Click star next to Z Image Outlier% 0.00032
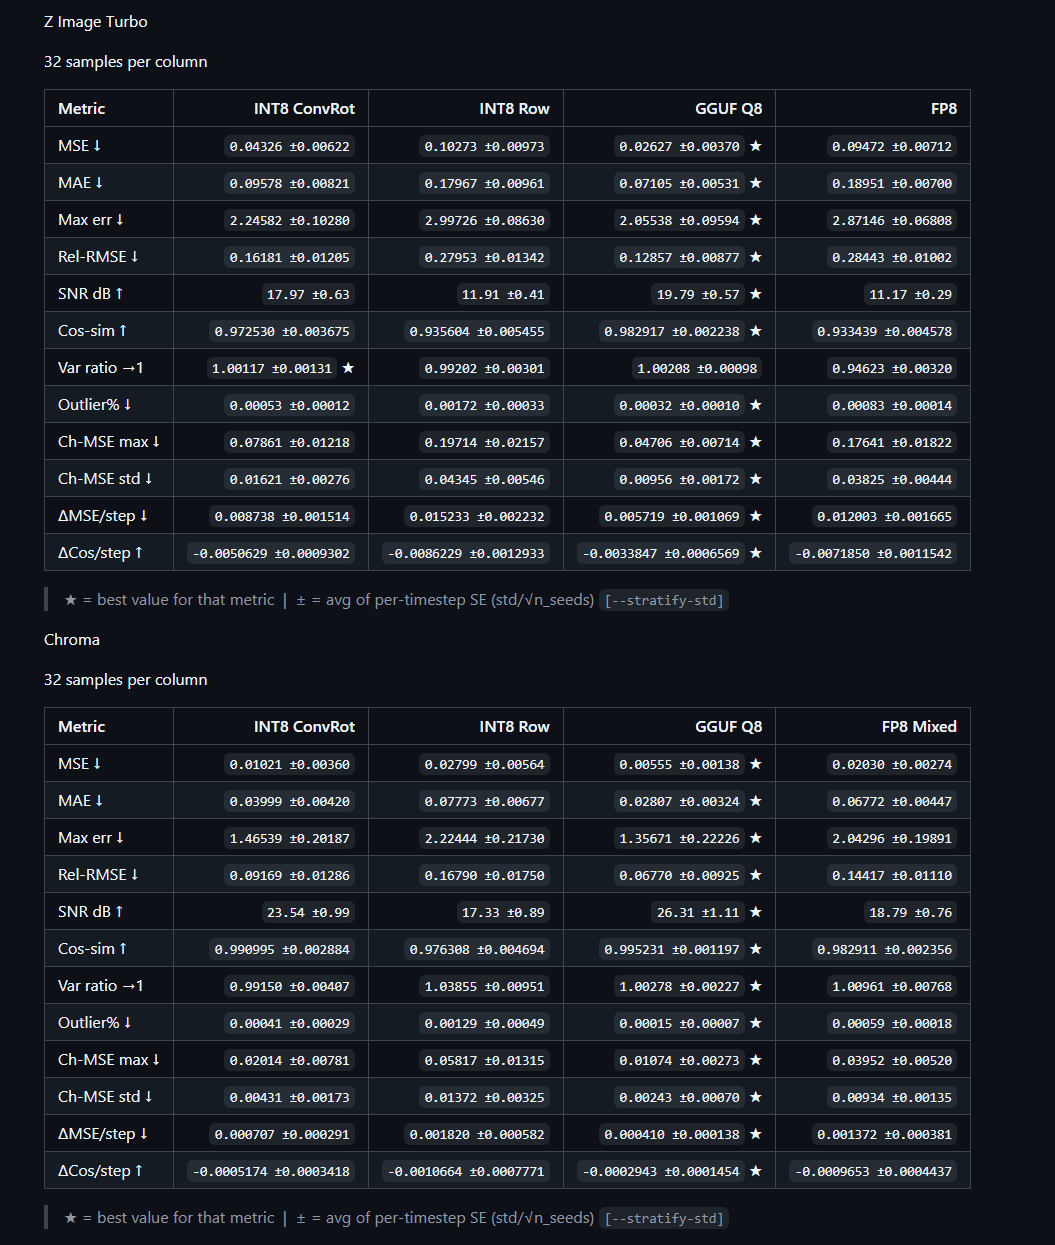1055x1245 pixels. pyautogui.click(x=755, y=405)
